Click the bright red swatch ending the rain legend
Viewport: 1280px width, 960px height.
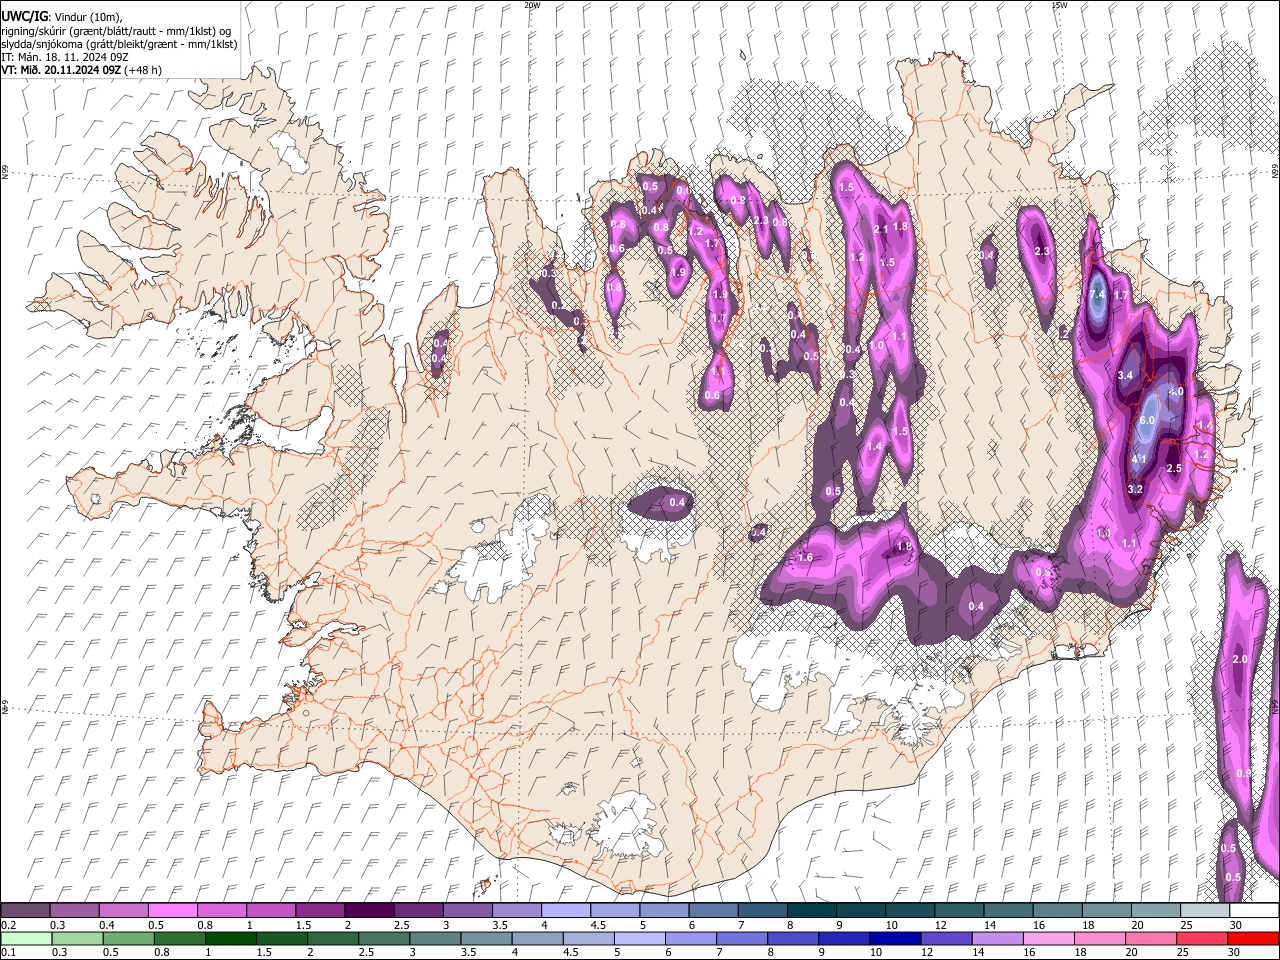(x=1253, y=938)
